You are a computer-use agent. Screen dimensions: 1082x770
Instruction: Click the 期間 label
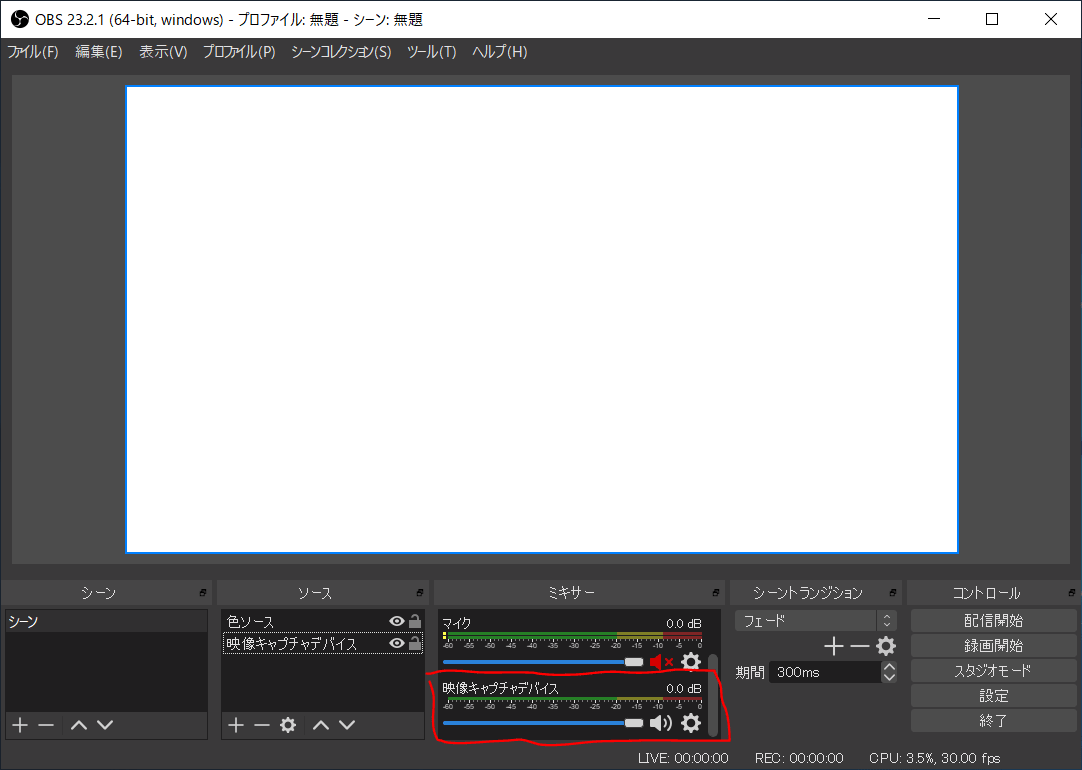tap(750, 672)
